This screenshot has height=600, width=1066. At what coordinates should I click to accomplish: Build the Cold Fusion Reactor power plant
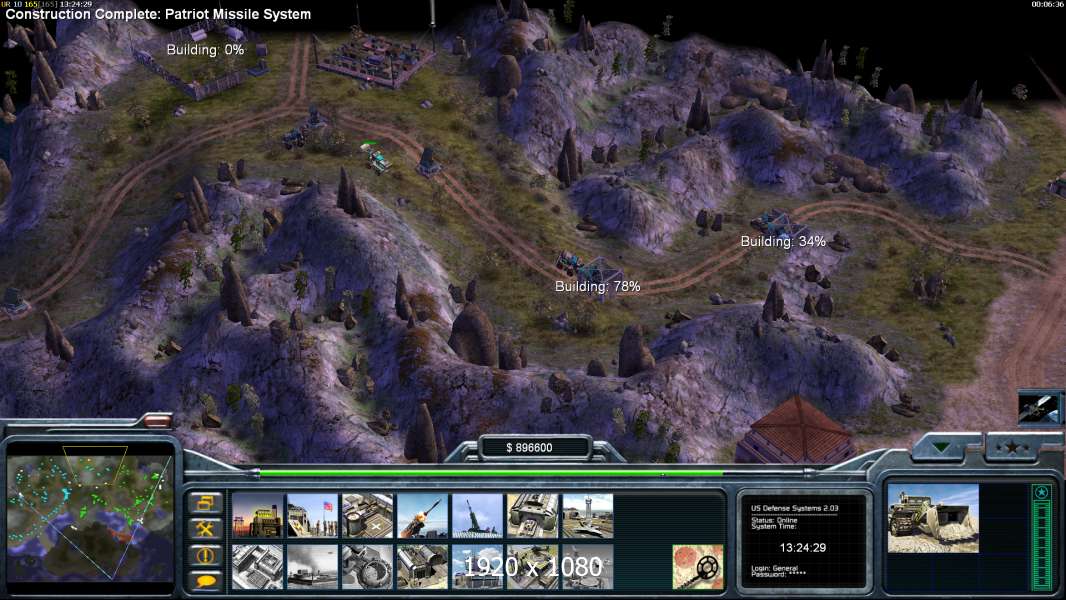click(x=257, y=516)
